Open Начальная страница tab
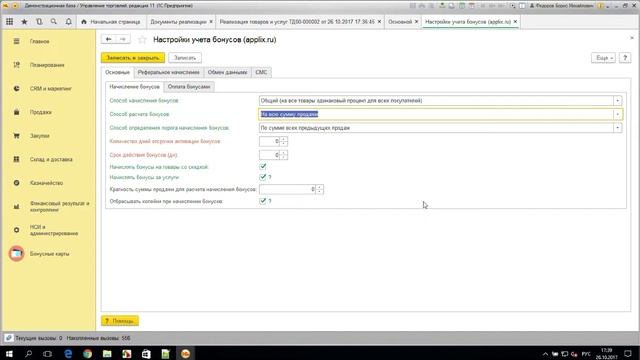This screenshot has width=640, height=360. (111, 22)
